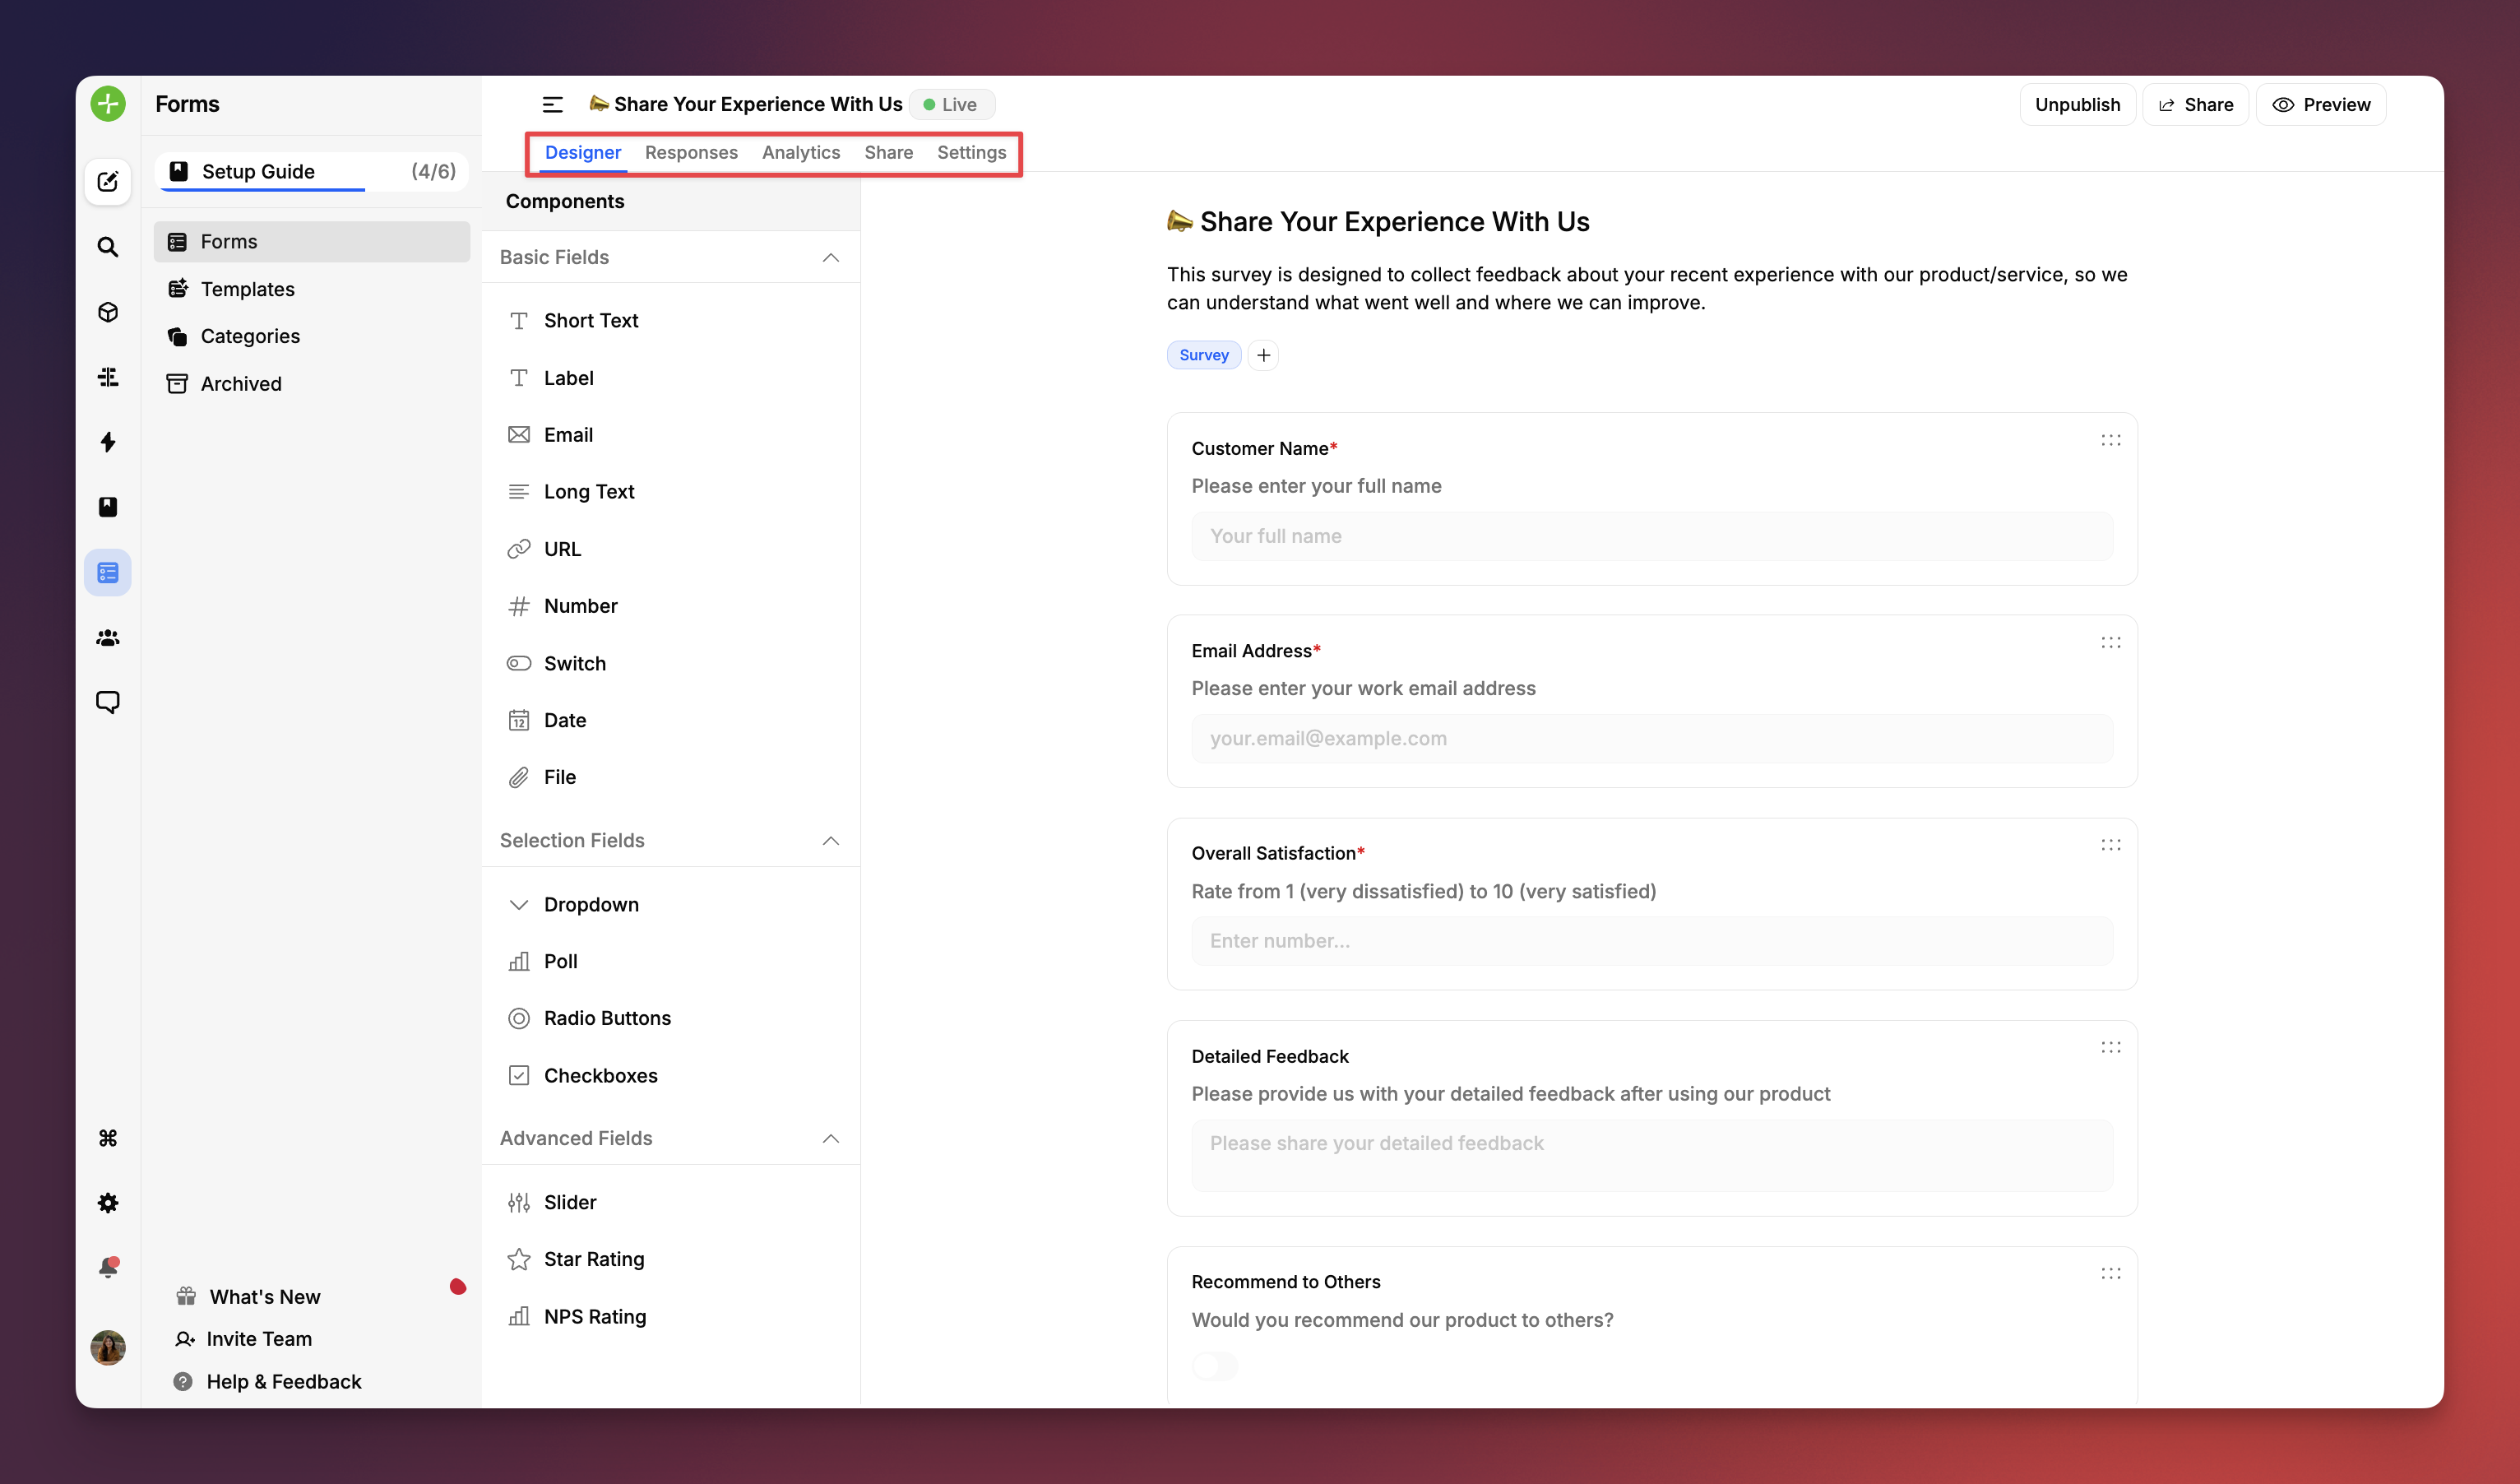The height and width of the screenshot is (1484, 2520).
Task: Open the Responses tab
Action: (691, 152)
